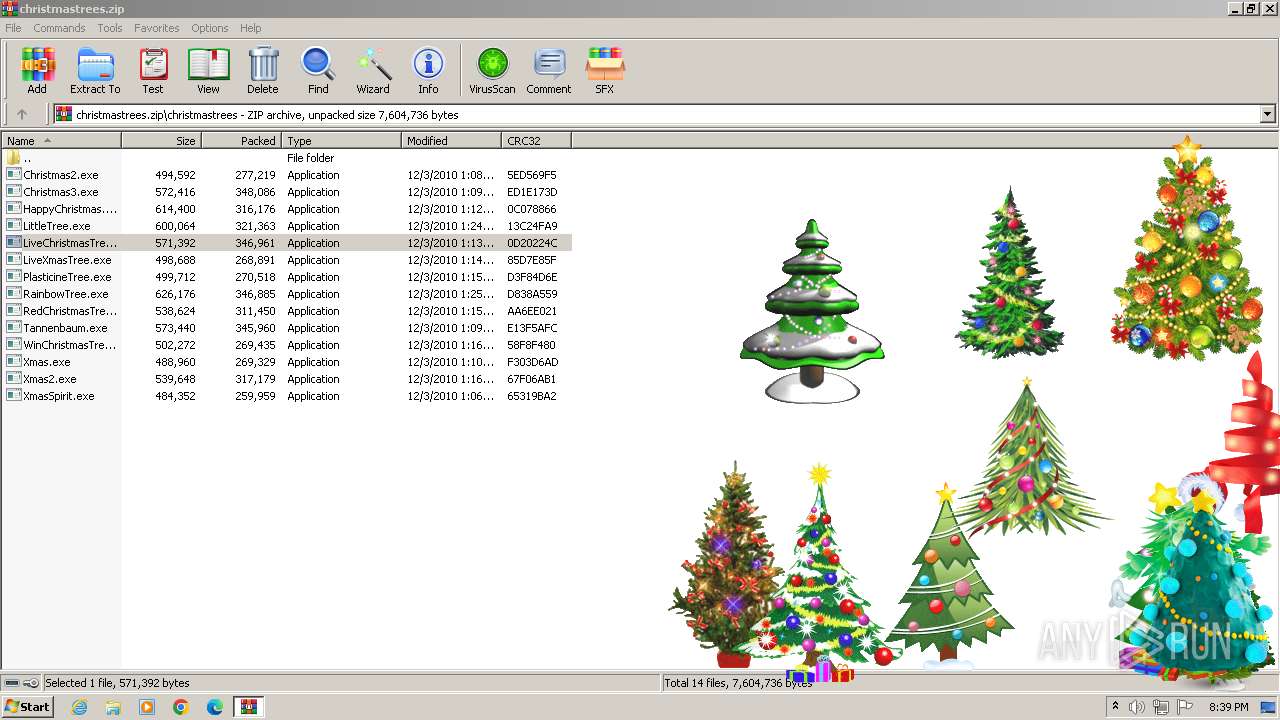Click the SFX conversion icon
This screenshot has height=720, width=1280.
tap(605, 71)
